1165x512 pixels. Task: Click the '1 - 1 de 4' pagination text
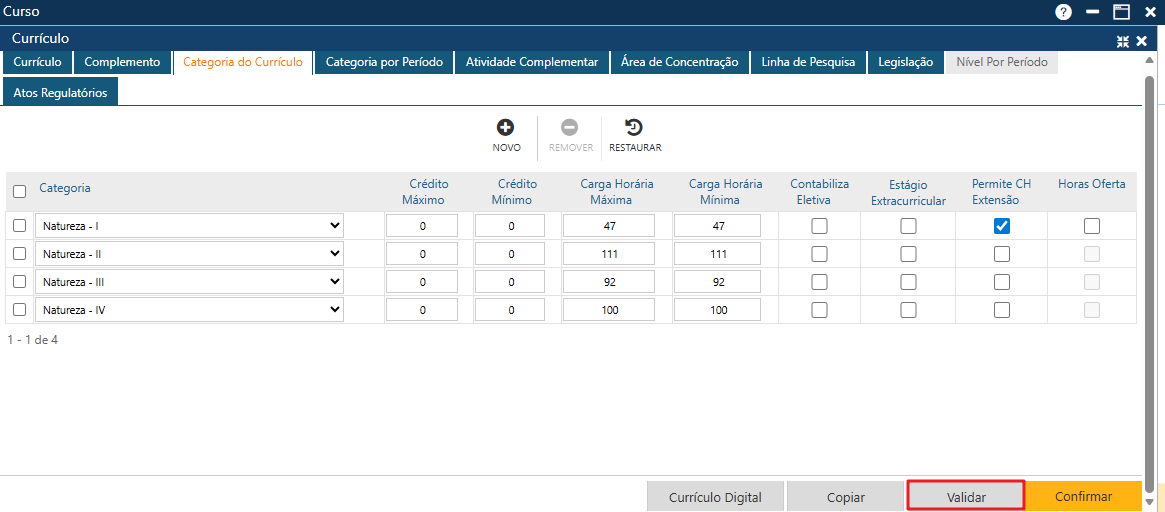[33, 340]
